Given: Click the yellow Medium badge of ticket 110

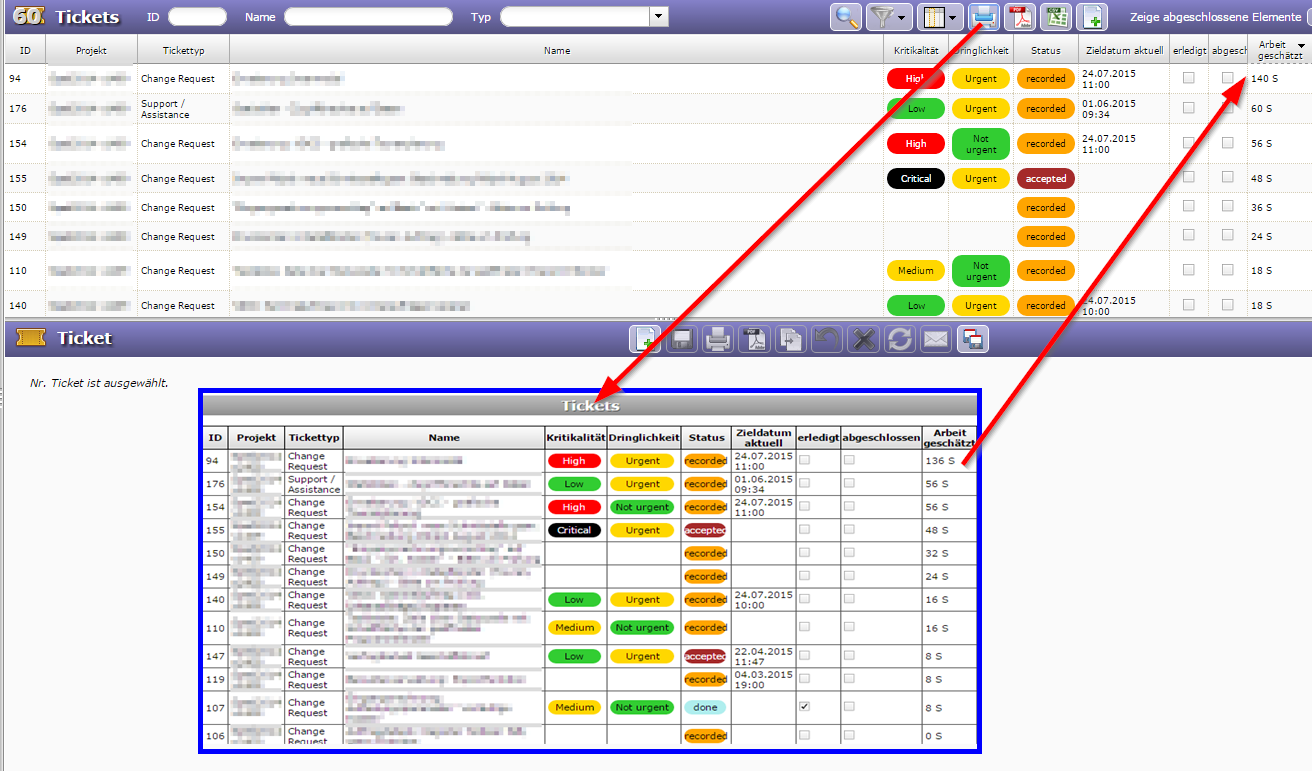Looking at the screenshot, I should coord(916,270).
